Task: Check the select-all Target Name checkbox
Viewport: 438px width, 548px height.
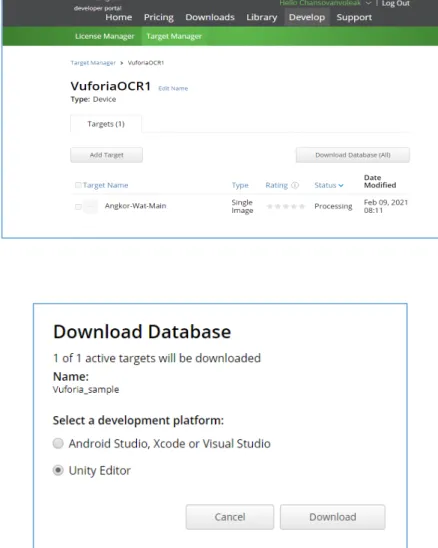Action: (x=78, y=185)
